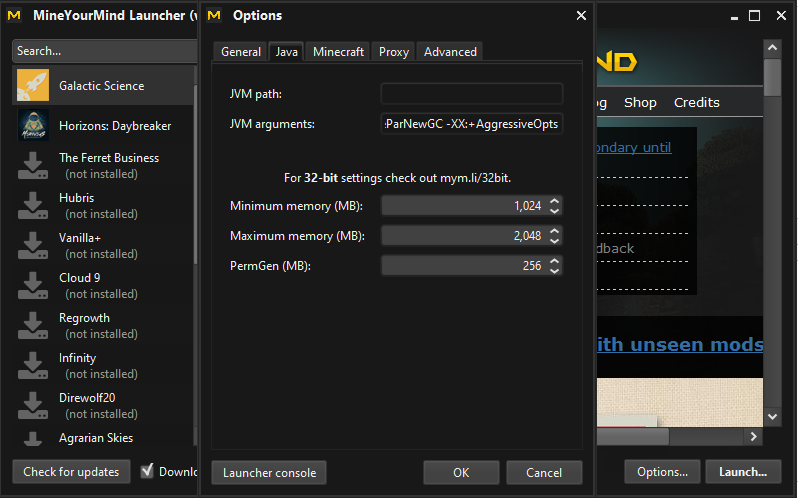798x498 pixels.
Task: Open the 'ondary until' news link
Action: (x=634, y=148)
